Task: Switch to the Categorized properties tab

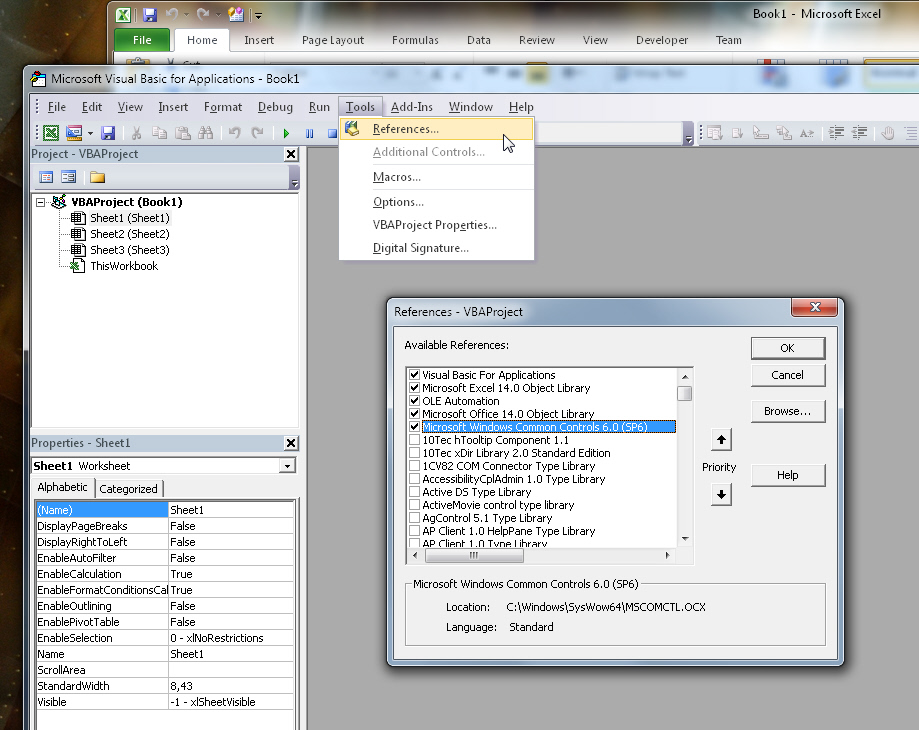Action: (x=128, y=489)
